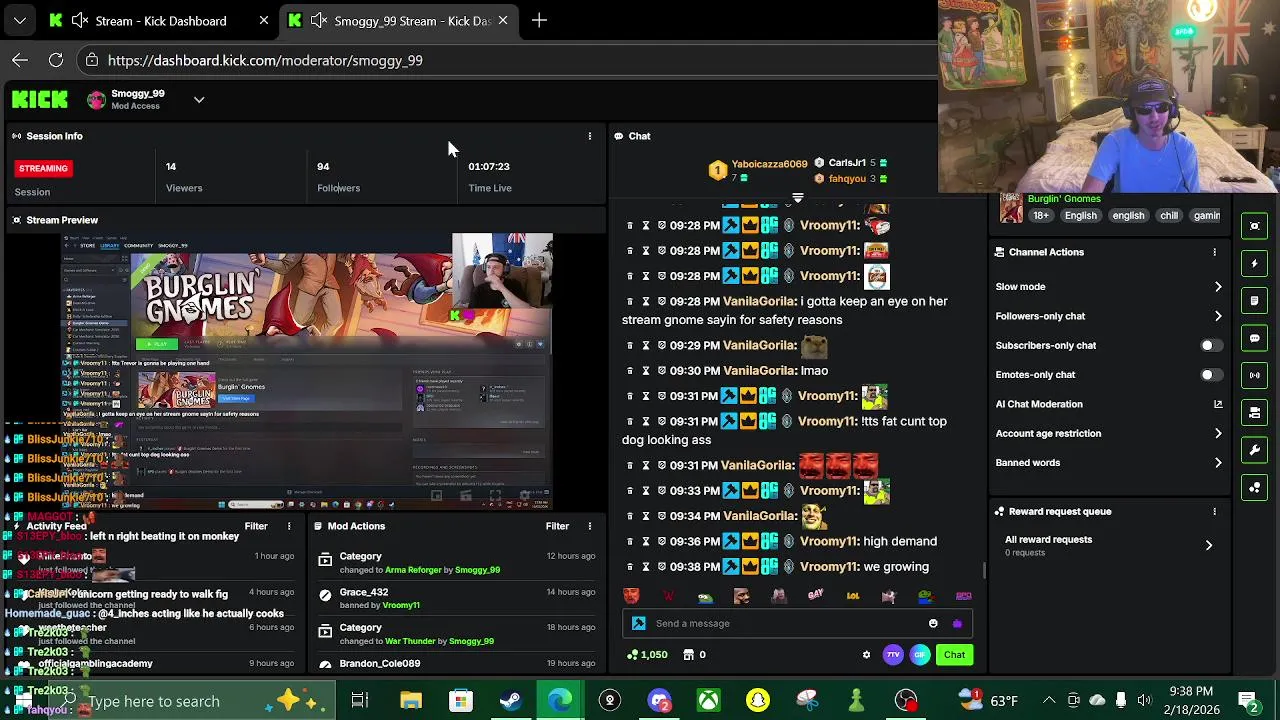The image size is (1280, 720).
Task: Open the Smoggy_99 channel switcher dropdown
Action: [199, 99]
